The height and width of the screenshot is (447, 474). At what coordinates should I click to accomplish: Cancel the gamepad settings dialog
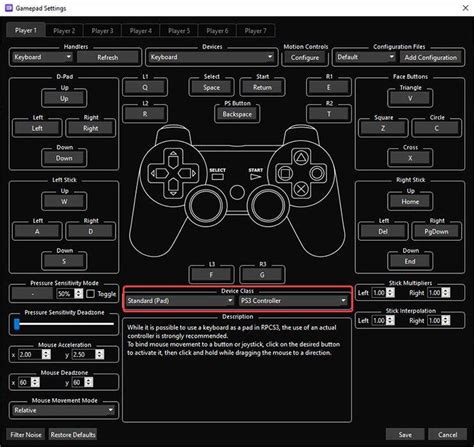(447, 435)
